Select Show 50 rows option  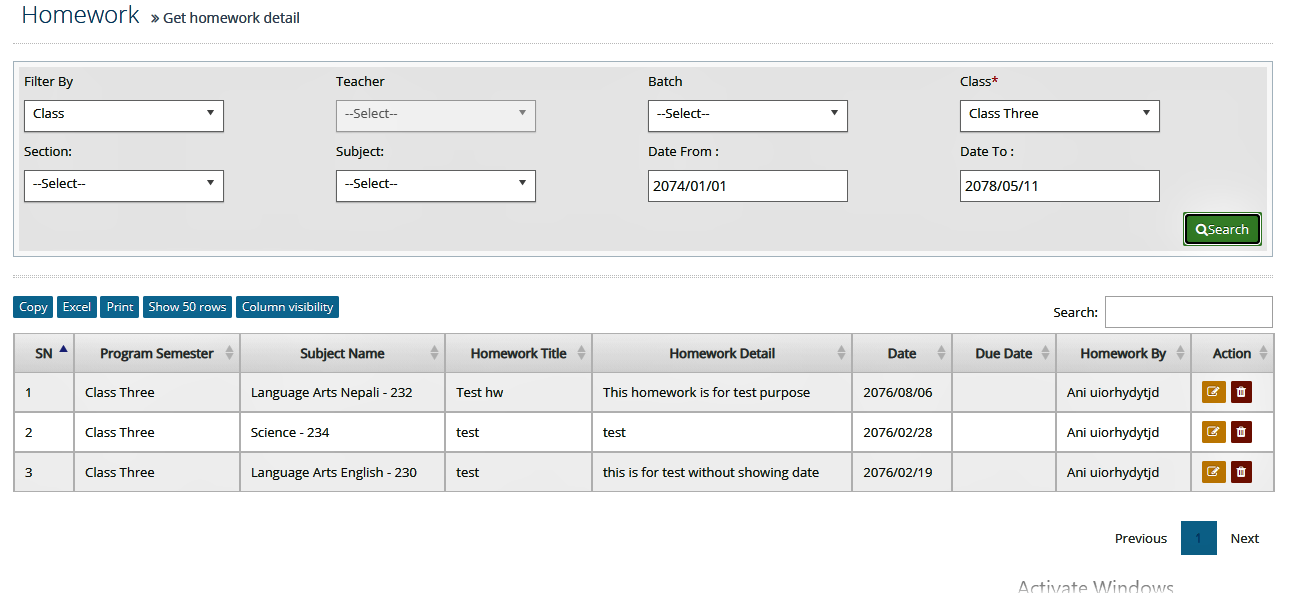point(187,307)
